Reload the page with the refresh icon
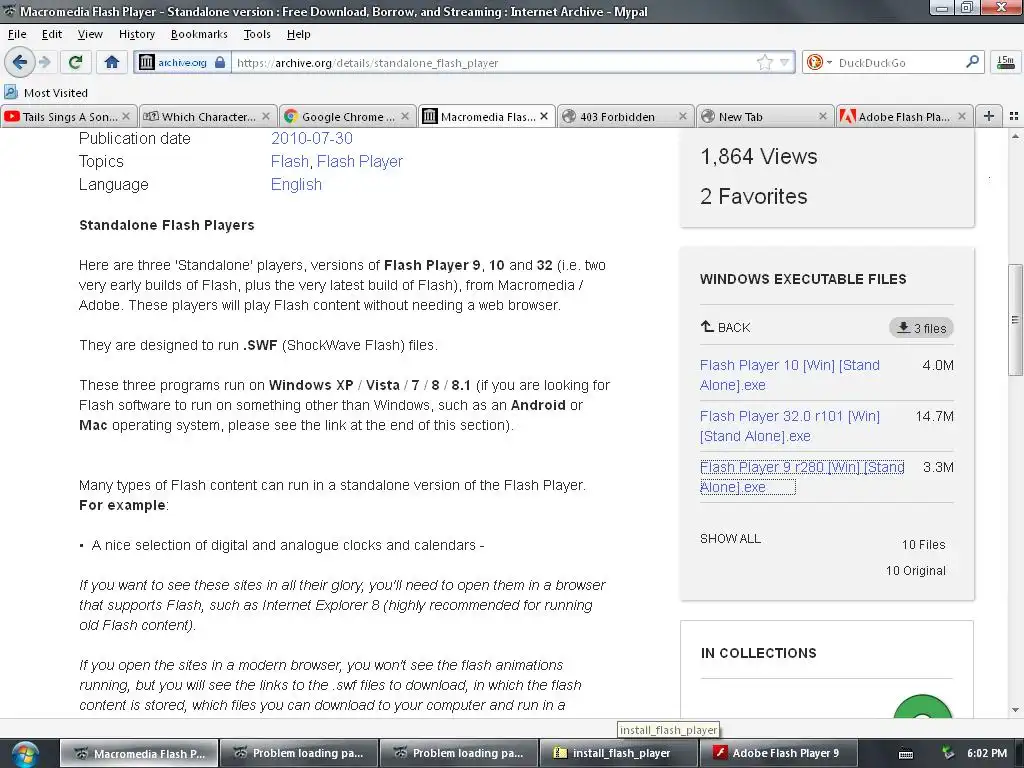 click(75, 63)
